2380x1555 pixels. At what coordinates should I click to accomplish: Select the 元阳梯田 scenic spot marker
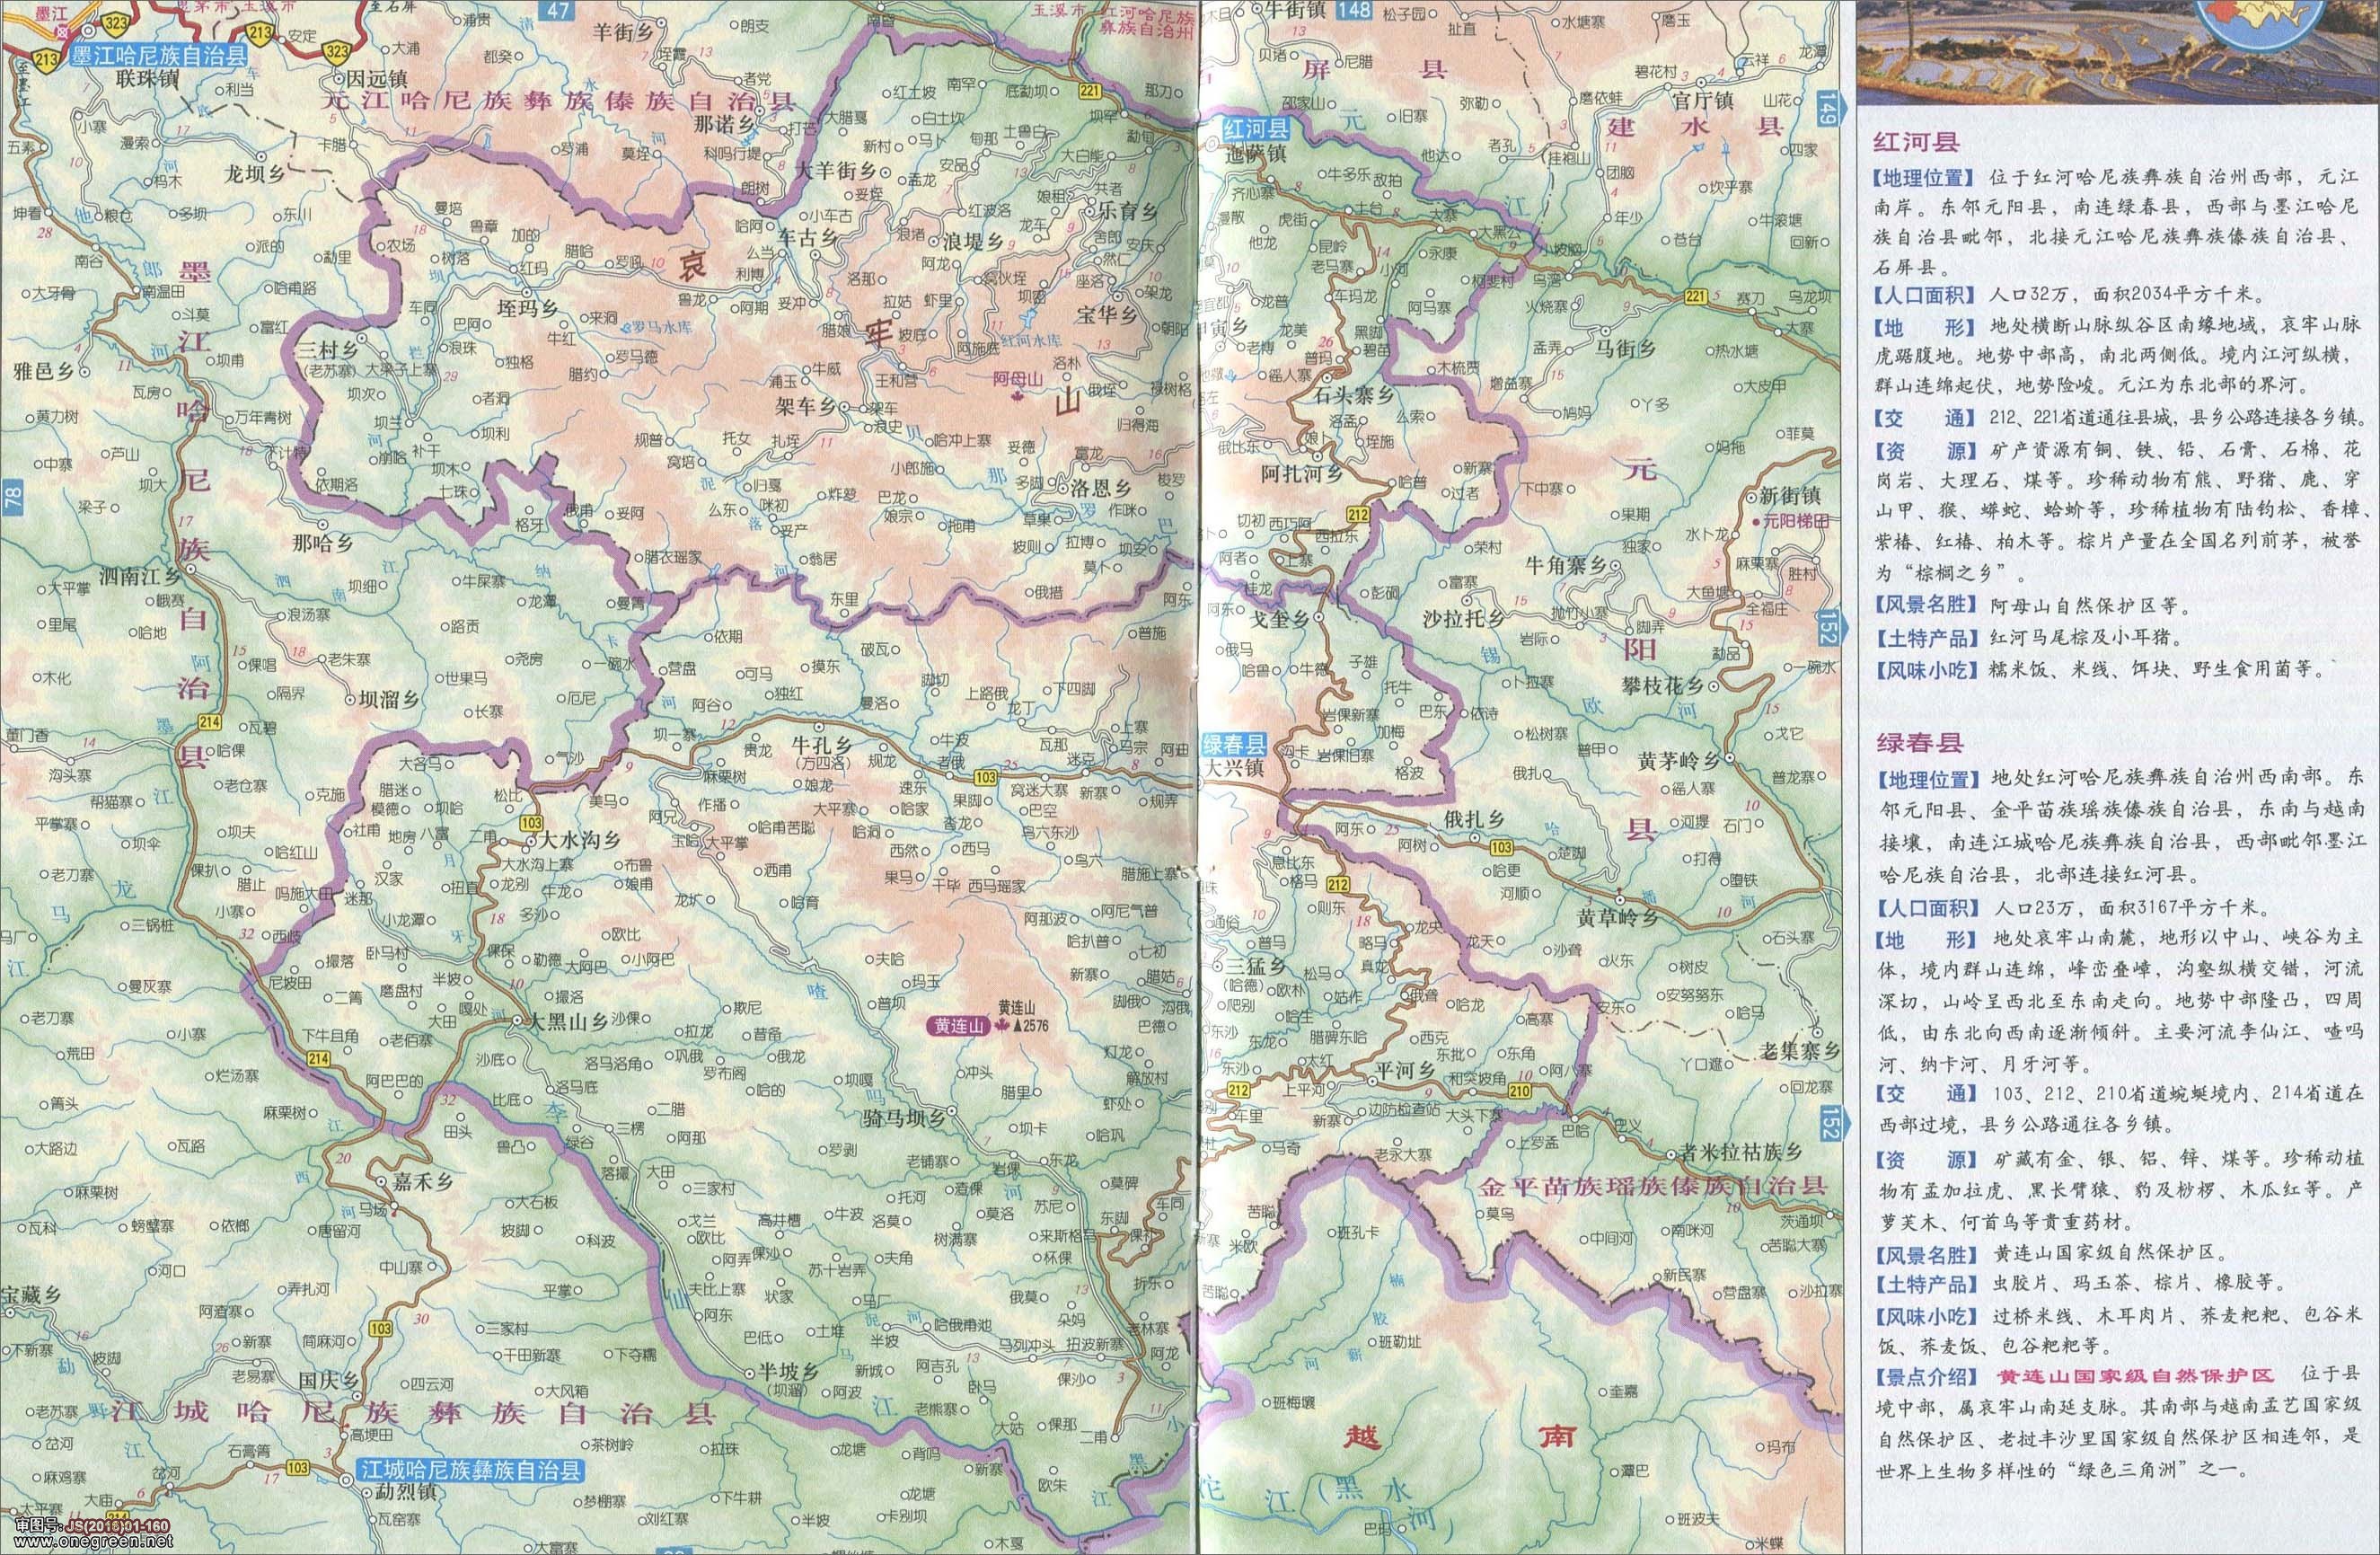[x=1755, y=523]
